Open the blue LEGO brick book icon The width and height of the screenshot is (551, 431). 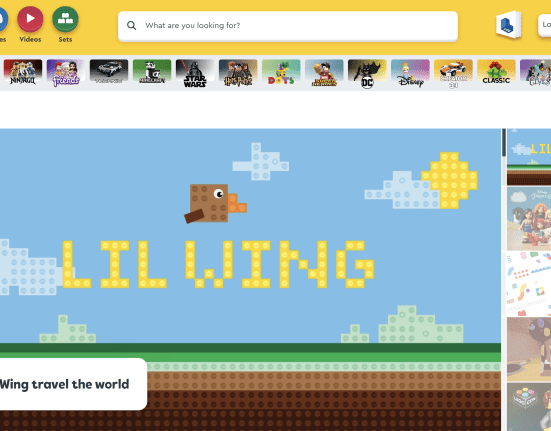(508, 25)
